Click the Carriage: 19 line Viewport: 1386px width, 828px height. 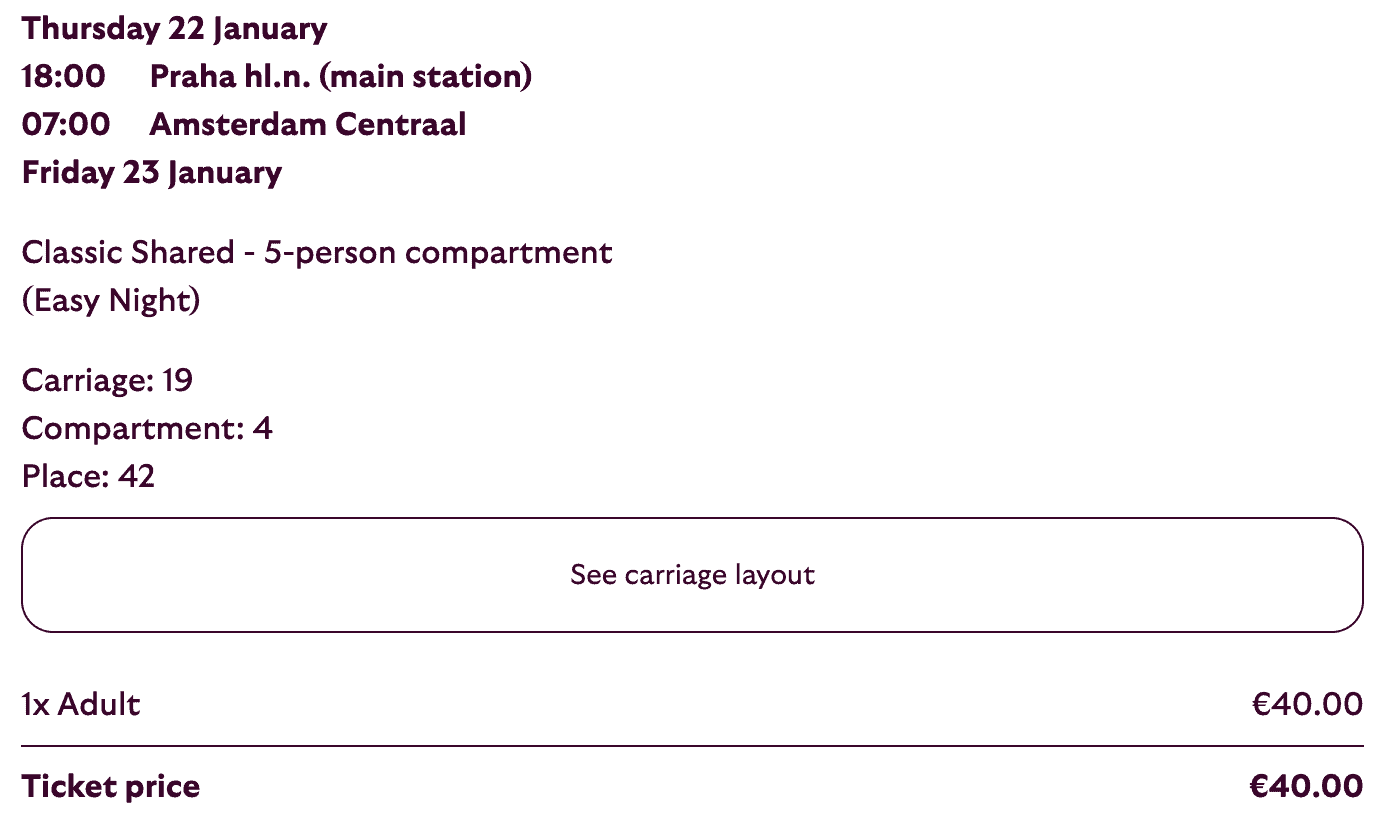(107, 380)
